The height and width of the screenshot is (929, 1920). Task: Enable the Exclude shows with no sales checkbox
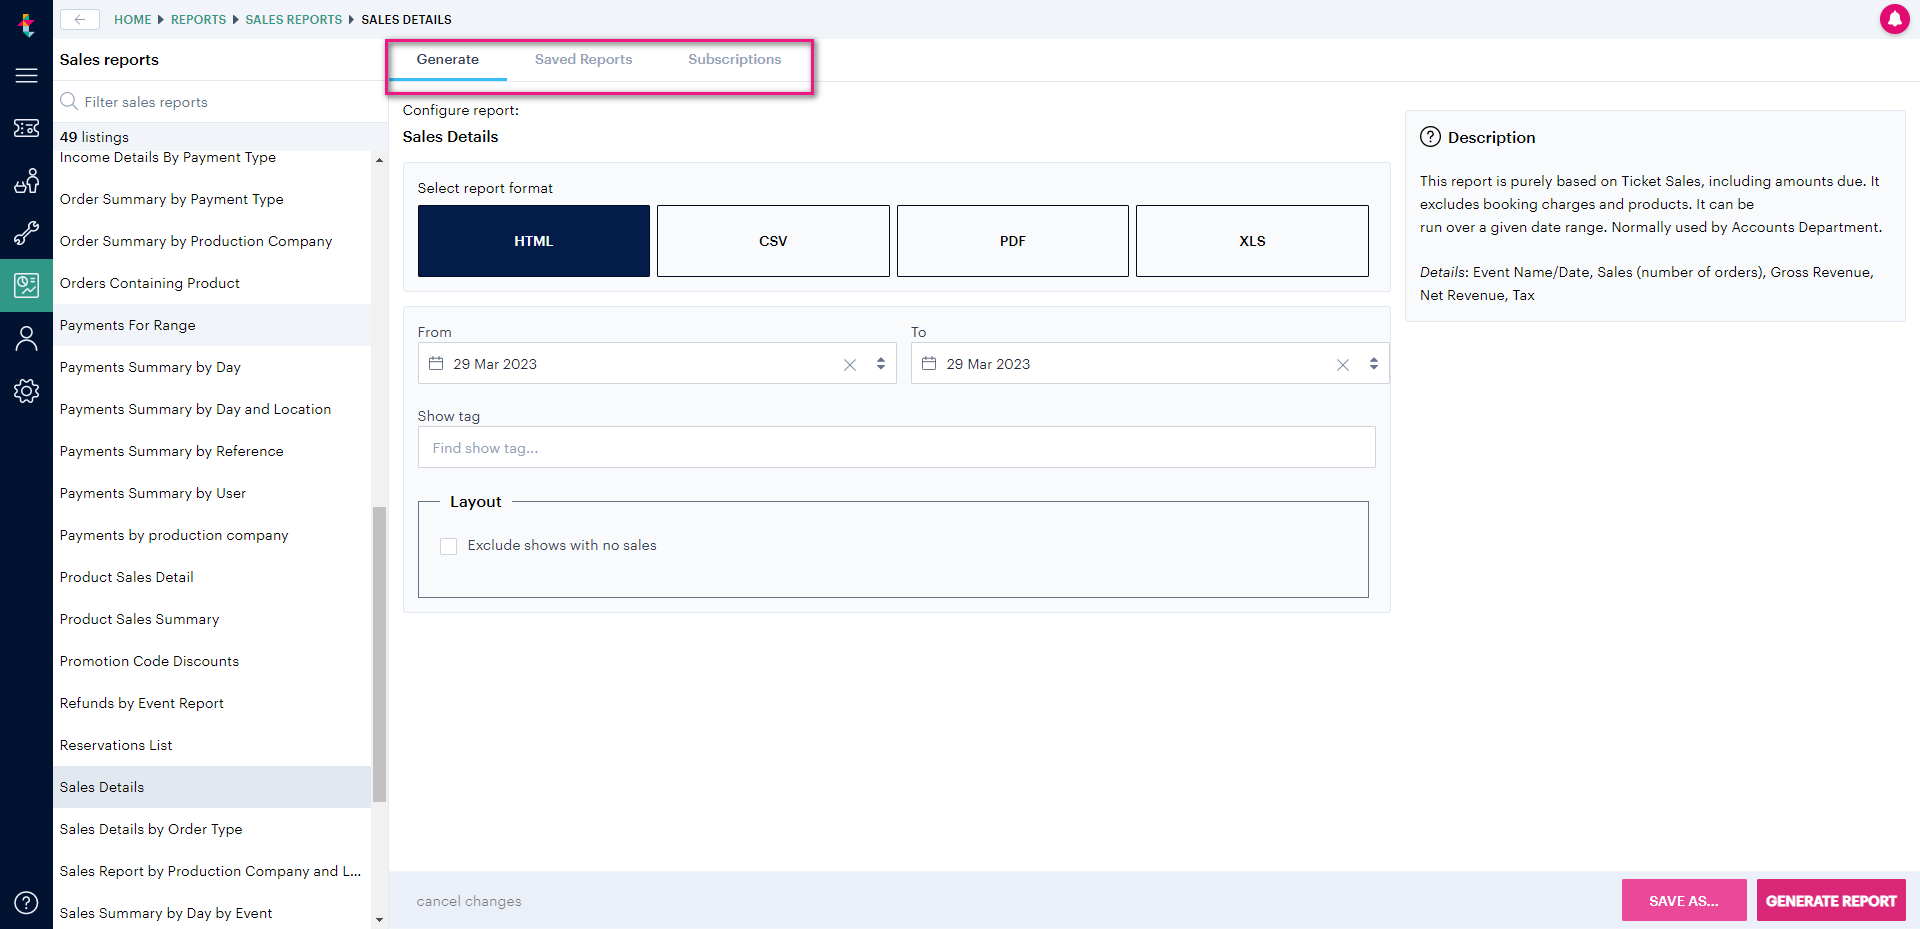coord(448,546)
